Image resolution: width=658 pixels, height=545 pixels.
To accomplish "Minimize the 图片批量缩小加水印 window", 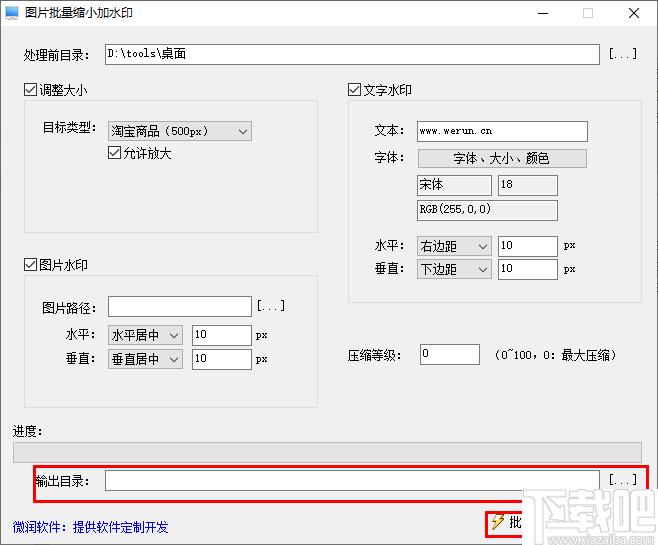I will (543, 13).
